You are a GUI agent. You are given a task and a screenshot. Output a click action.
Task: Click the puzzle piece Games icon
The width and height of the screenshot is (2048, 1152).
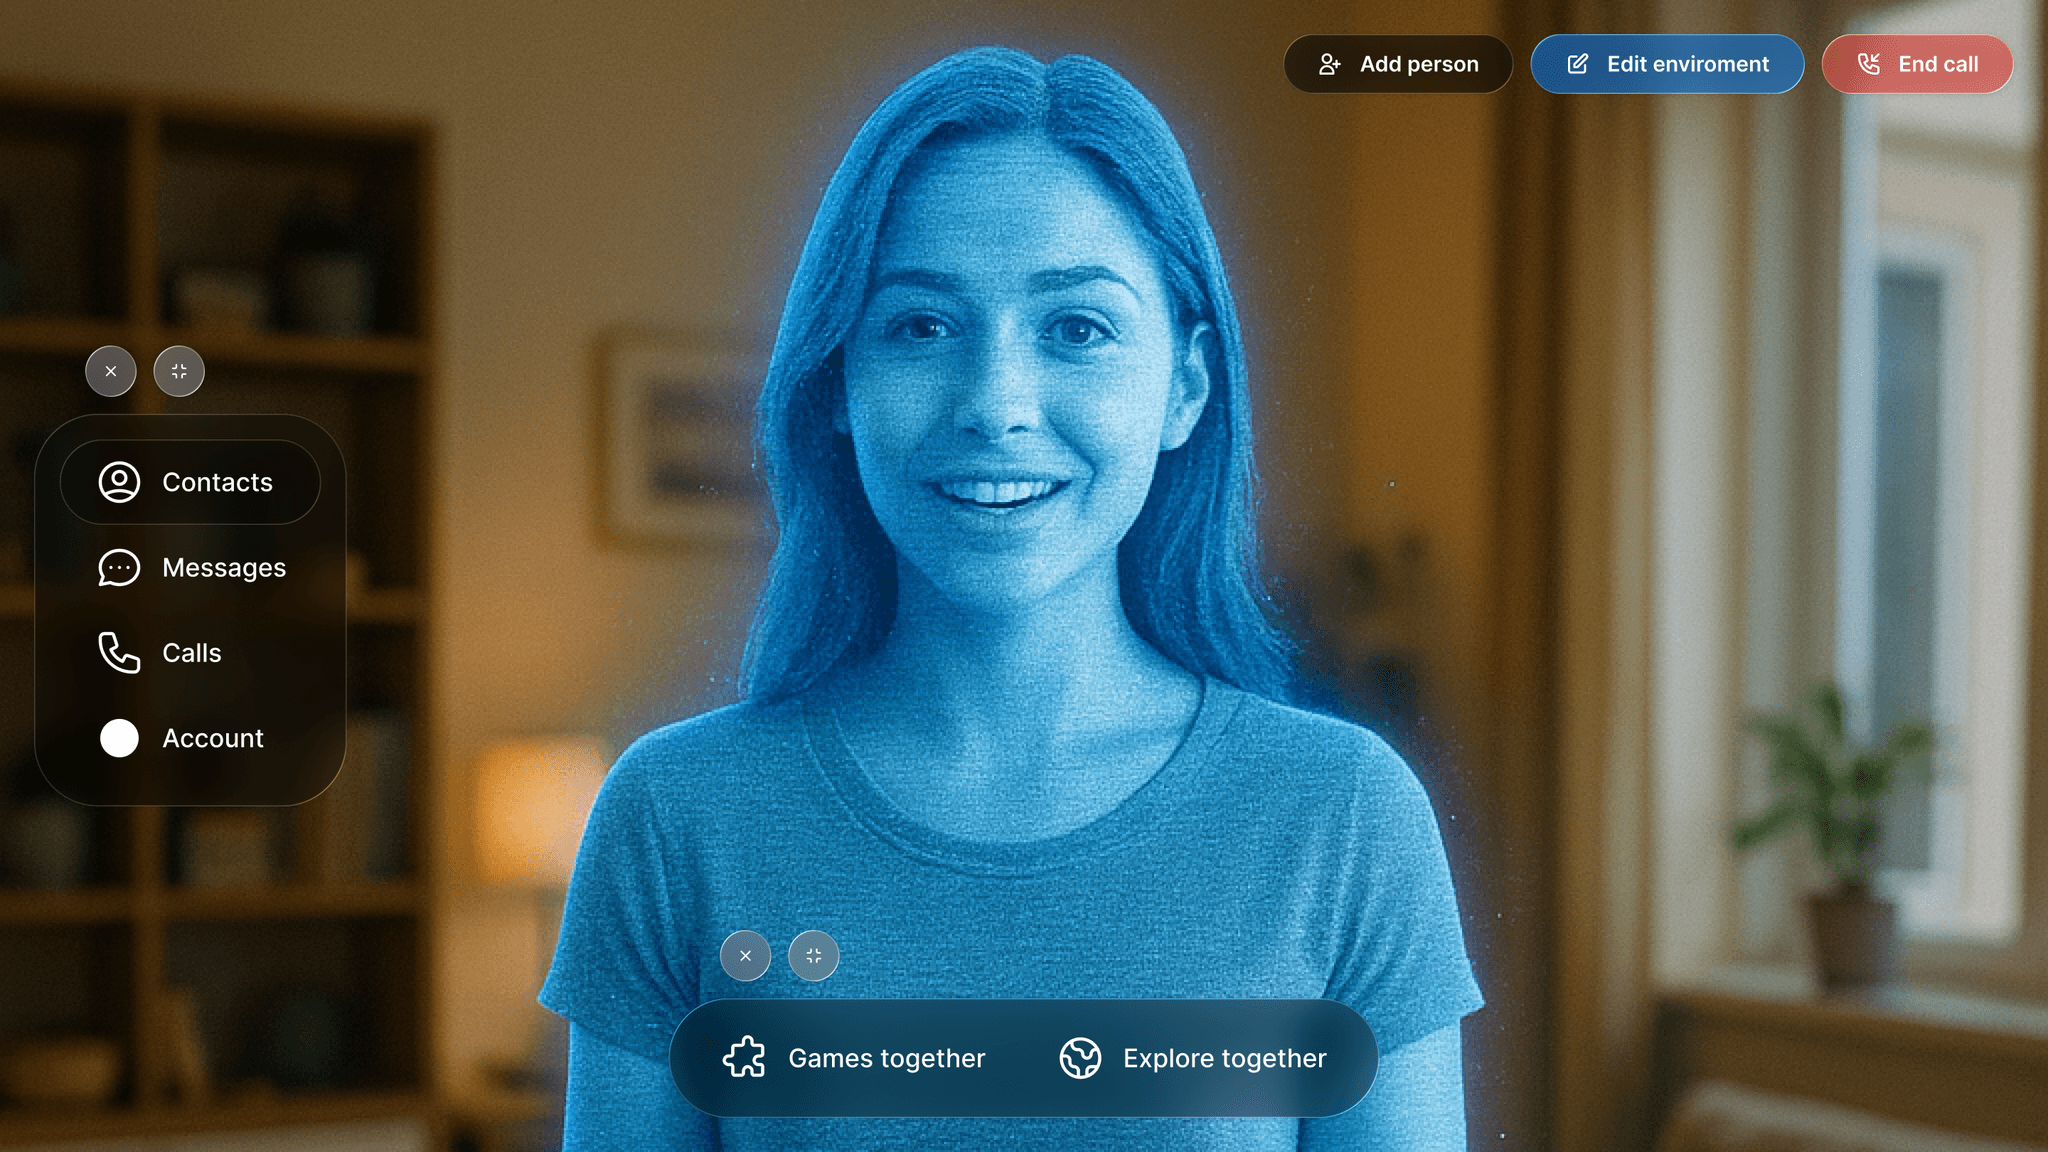click(744, 1057)
